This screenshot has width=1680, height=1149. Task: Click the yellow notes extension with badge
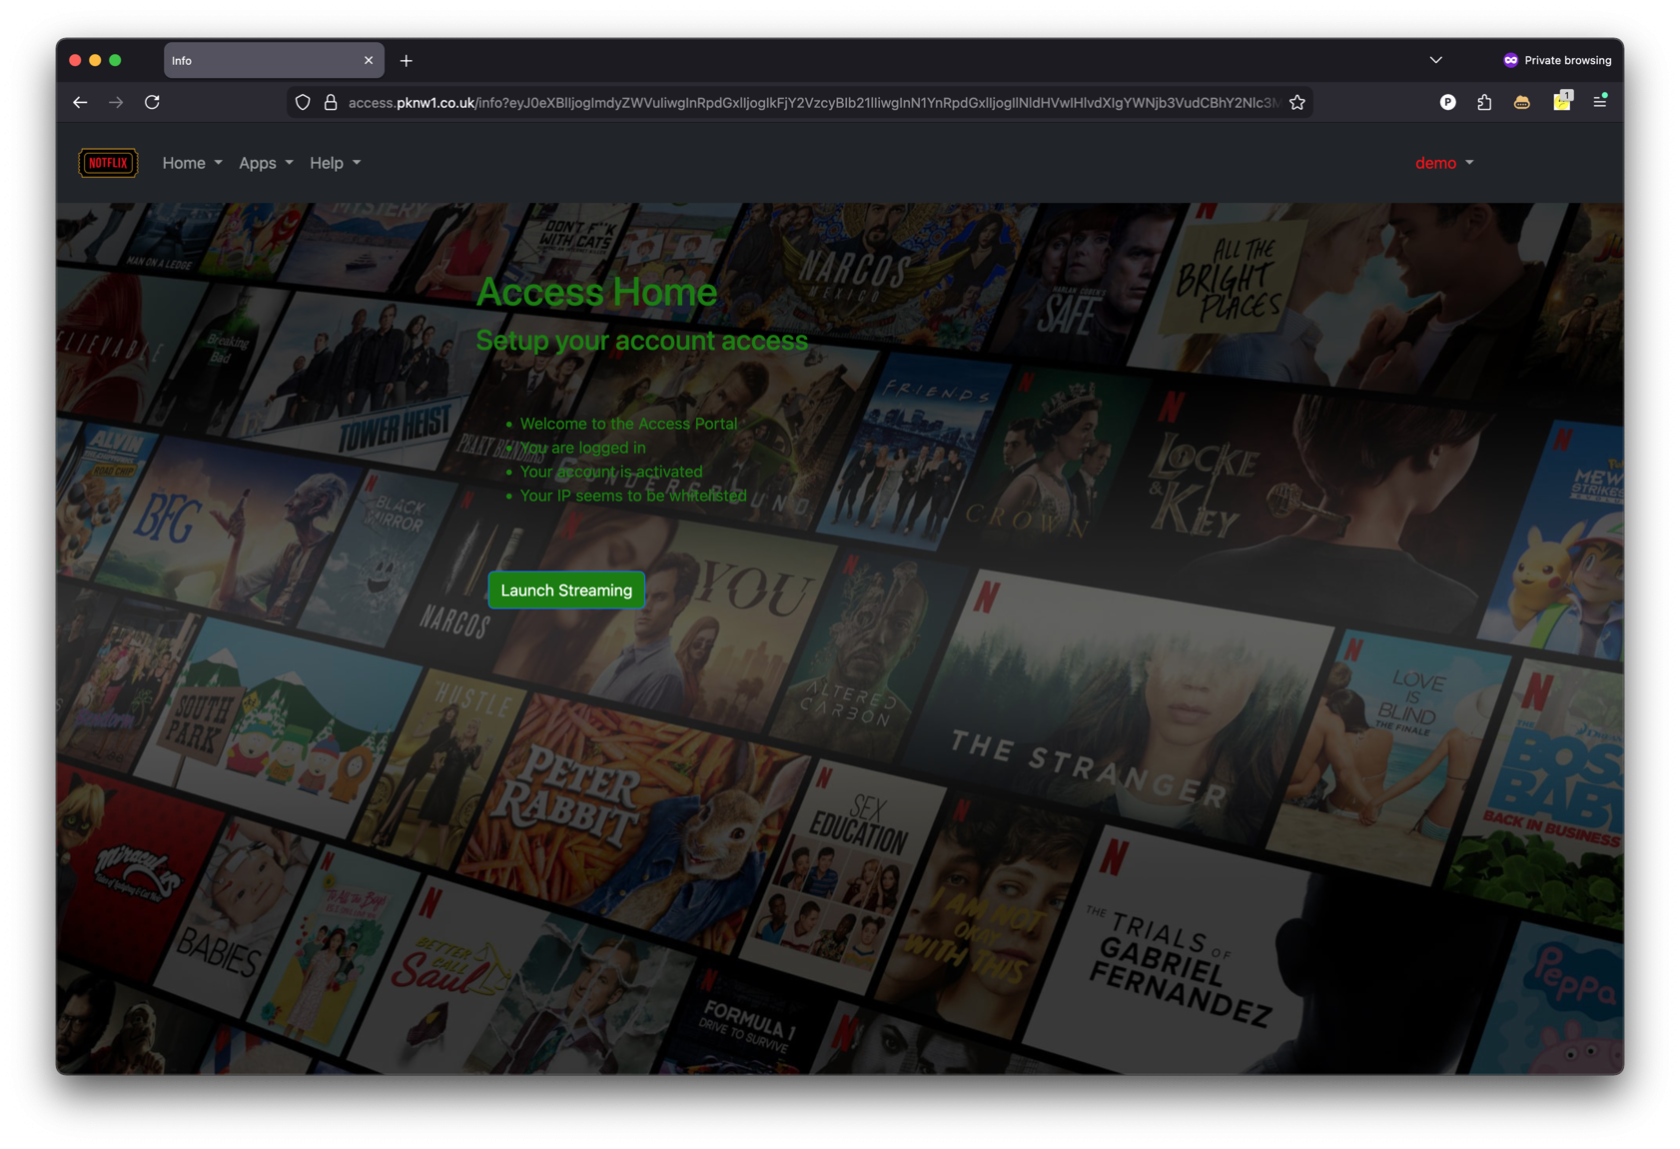click(1562, 100)
